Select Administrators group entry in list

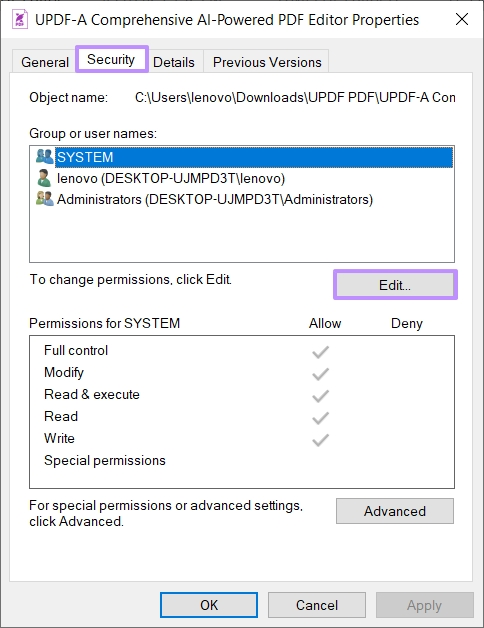pos(215,199)
